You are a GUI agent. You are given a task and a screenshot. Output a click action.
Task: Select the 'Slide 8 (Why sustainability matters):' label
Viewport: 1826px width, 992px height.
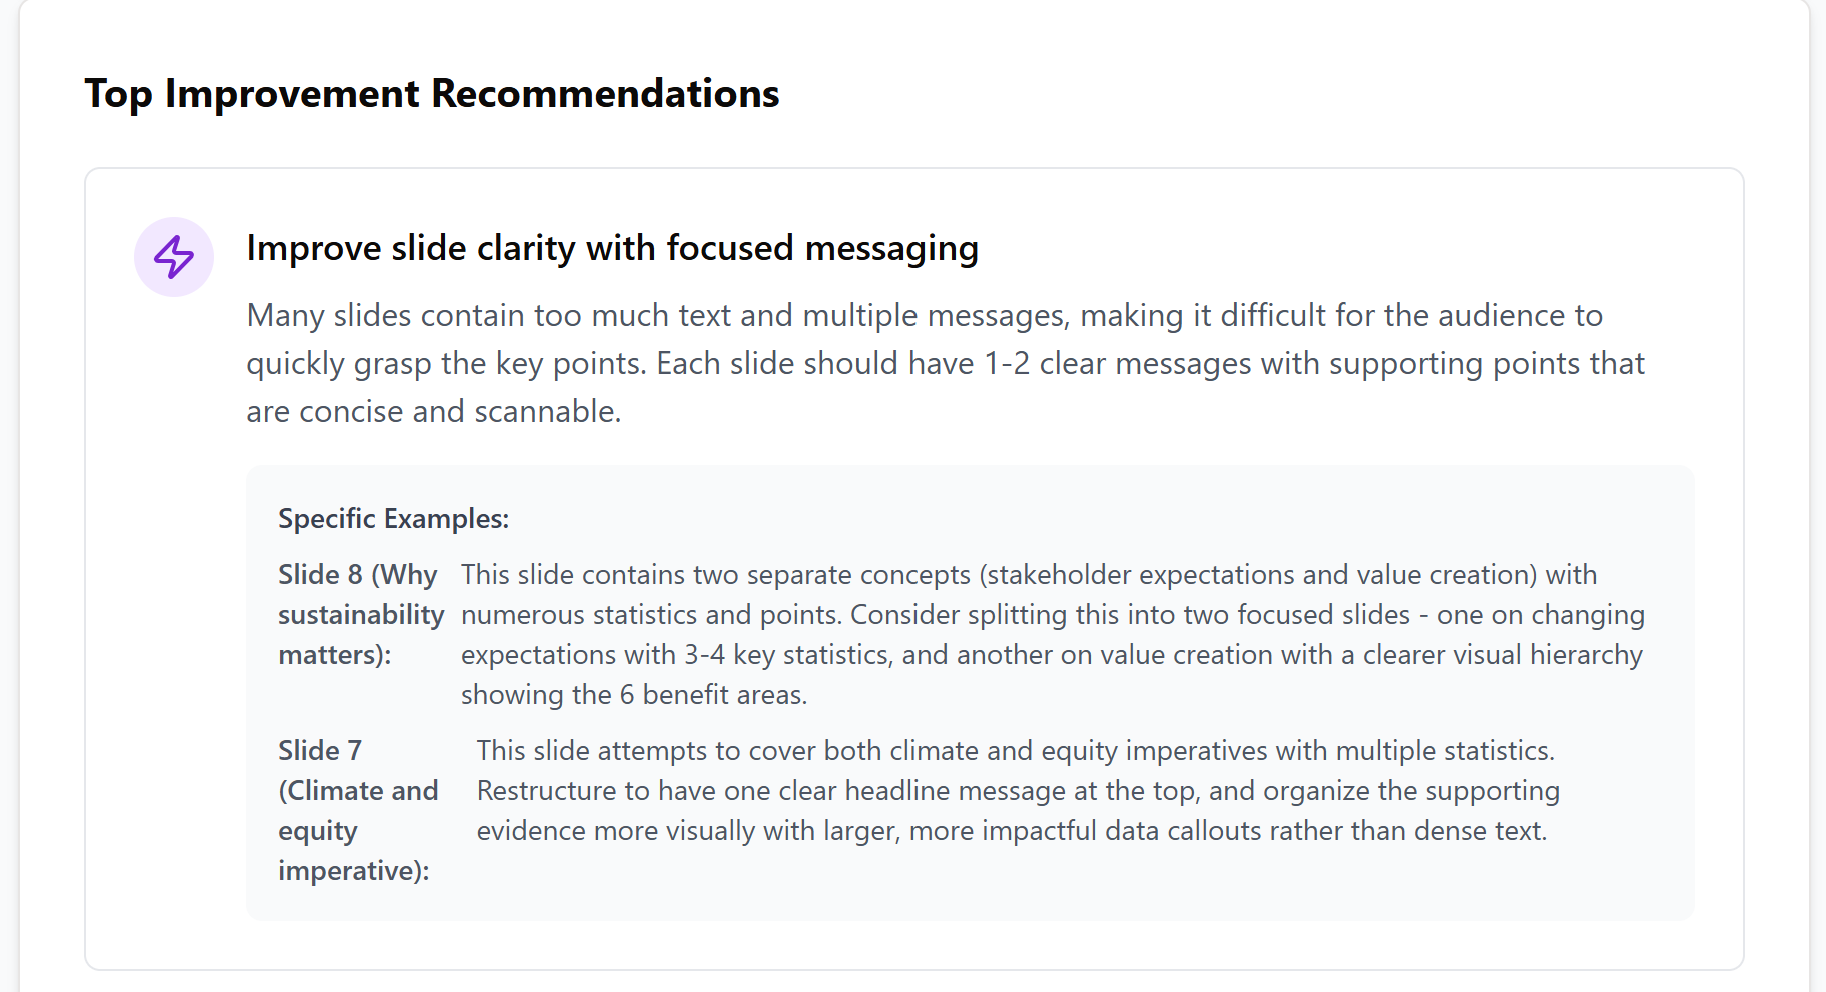pyautogui.click(x=361, y=614)
